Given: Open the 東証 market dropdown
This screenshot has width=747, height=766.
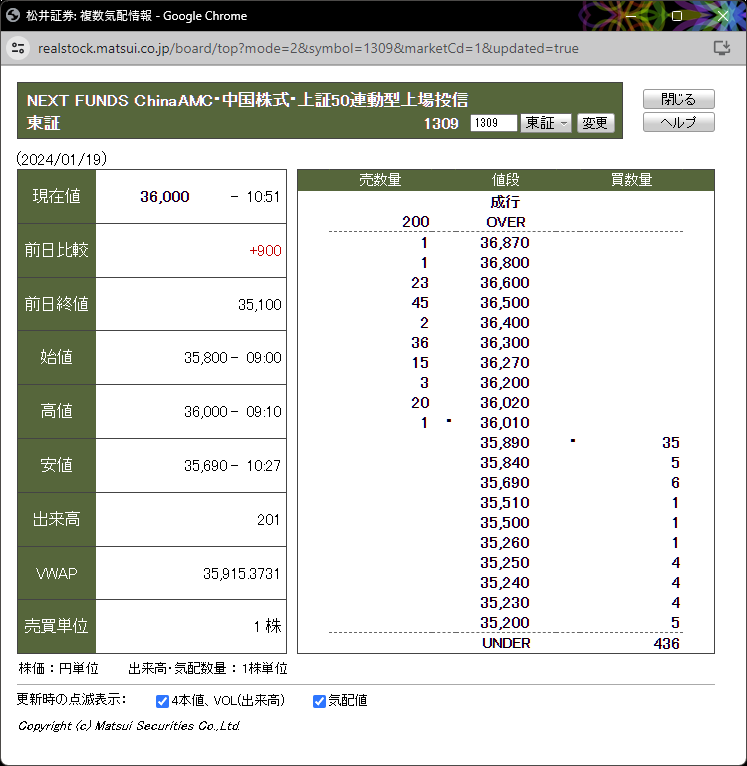Looking at the screenshot, I should tap(546, 123).
